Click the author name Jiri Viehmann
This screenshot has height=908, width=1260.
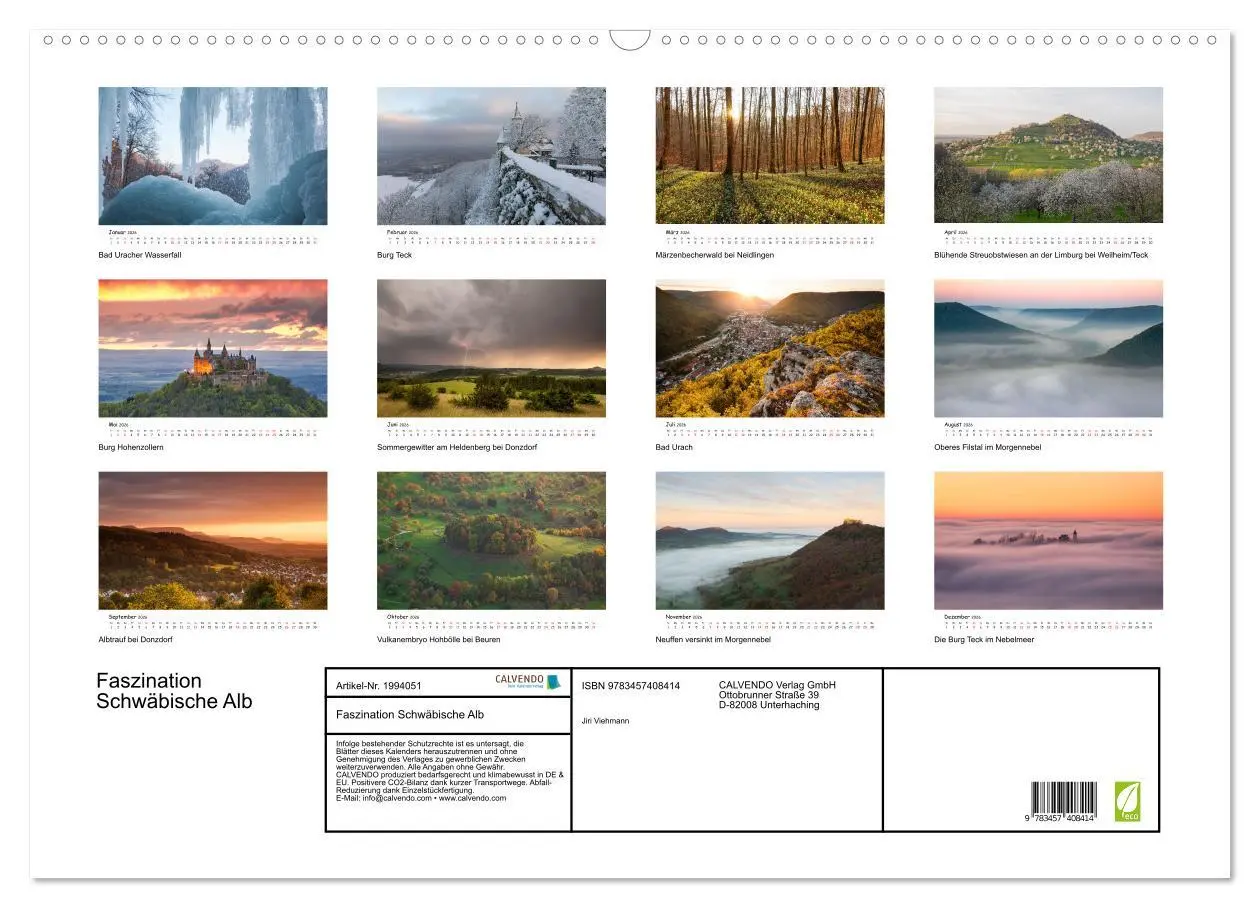coord(605,721)
